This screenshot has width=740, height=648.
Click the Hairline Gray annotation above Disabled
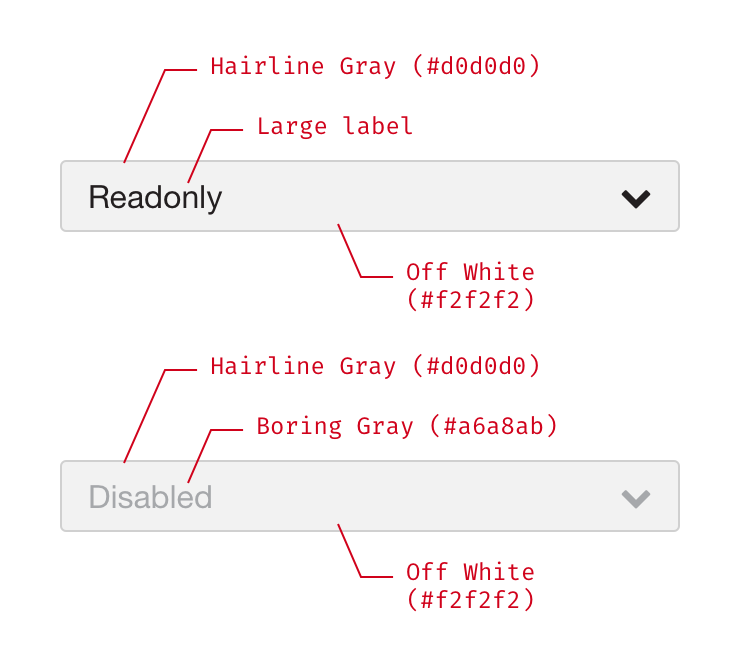[375, 367]
